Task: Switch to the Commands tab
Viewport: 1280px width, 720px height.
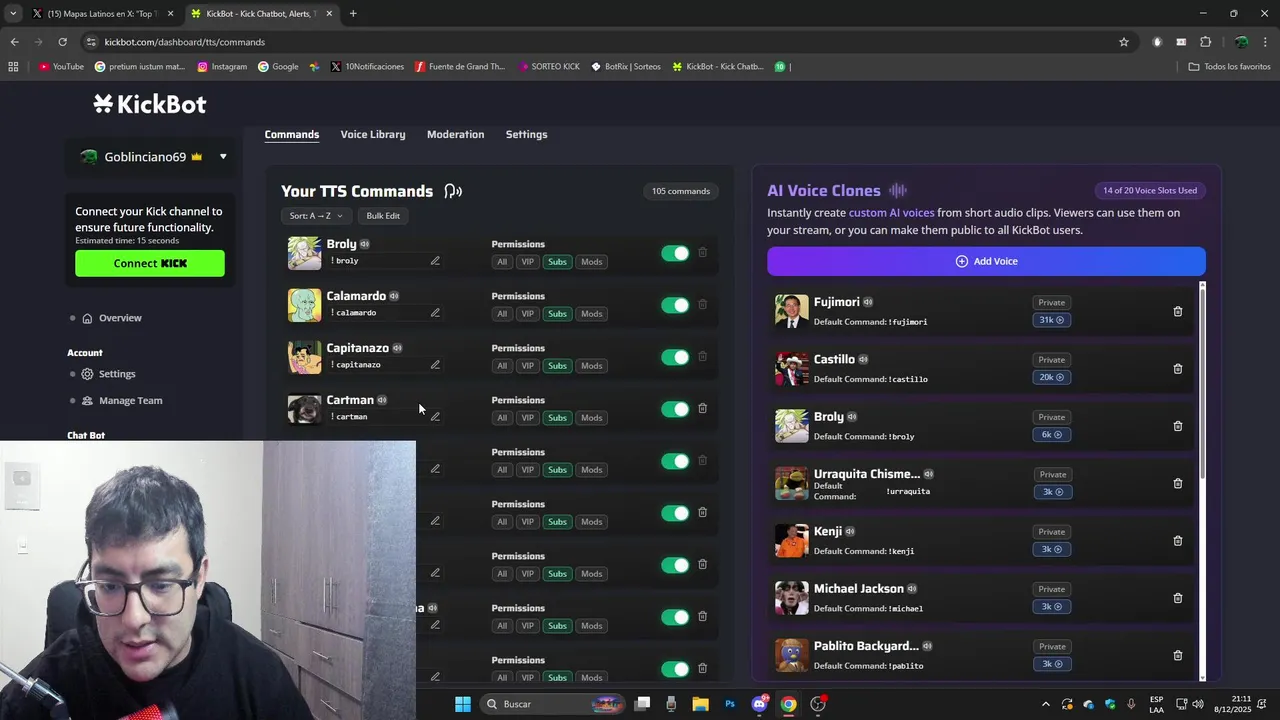Action: click(292, 135)
